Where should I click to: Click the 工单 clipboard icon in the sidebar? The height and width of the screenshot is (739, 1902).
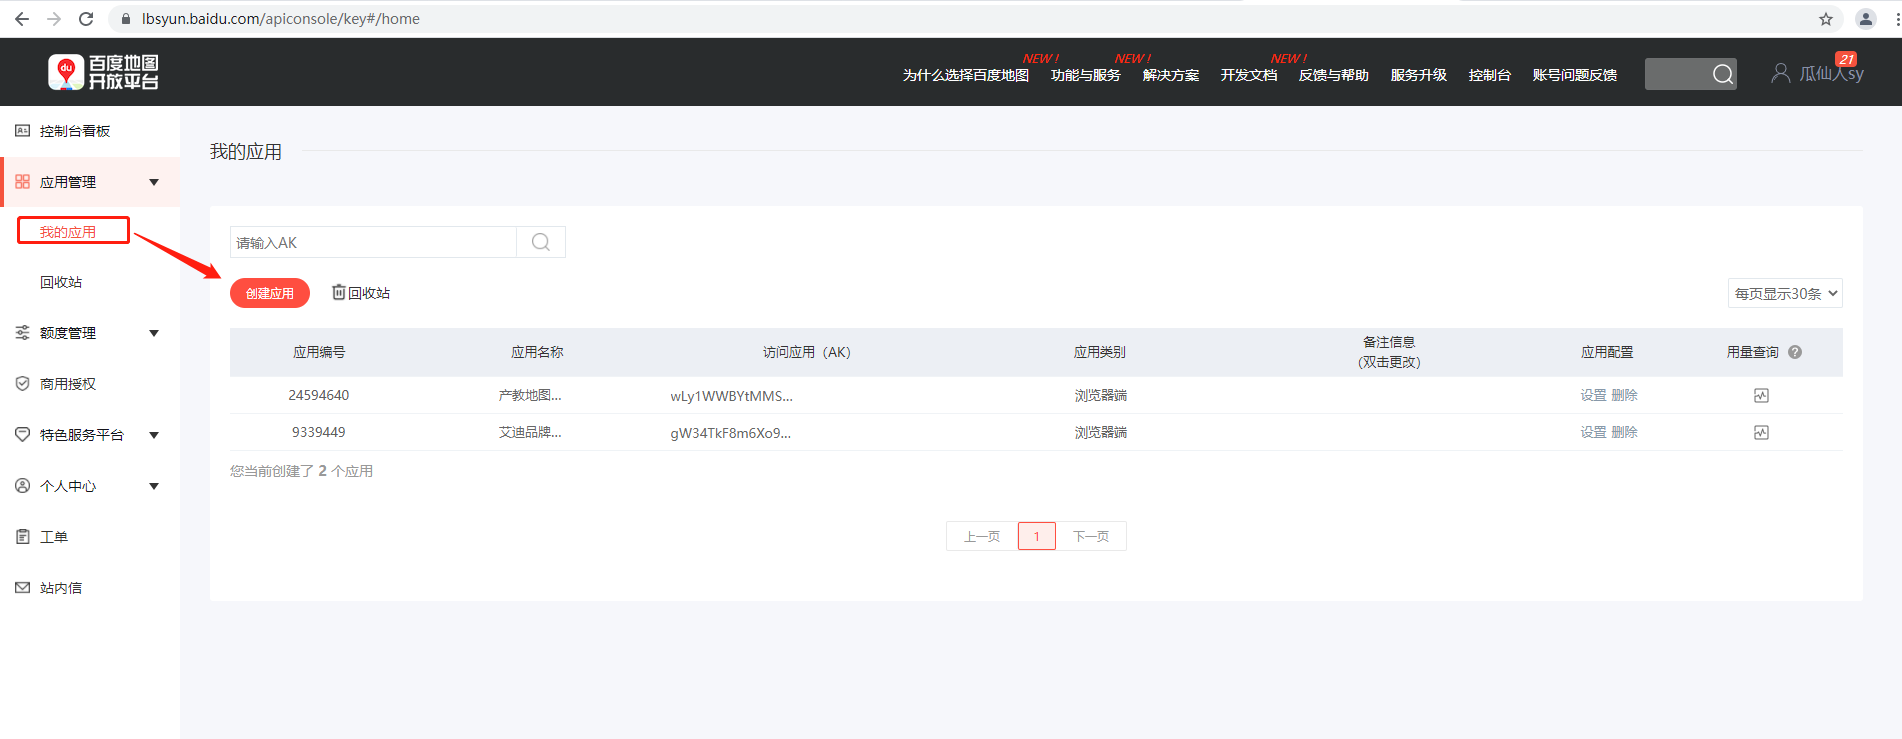22,537
